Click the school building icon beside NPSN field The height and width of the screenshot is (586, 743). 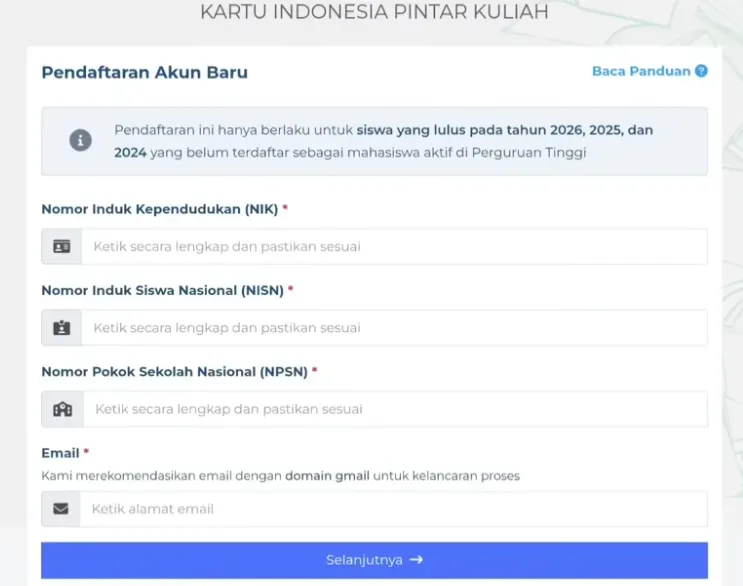pyautogui.click(x=63, y=409)
